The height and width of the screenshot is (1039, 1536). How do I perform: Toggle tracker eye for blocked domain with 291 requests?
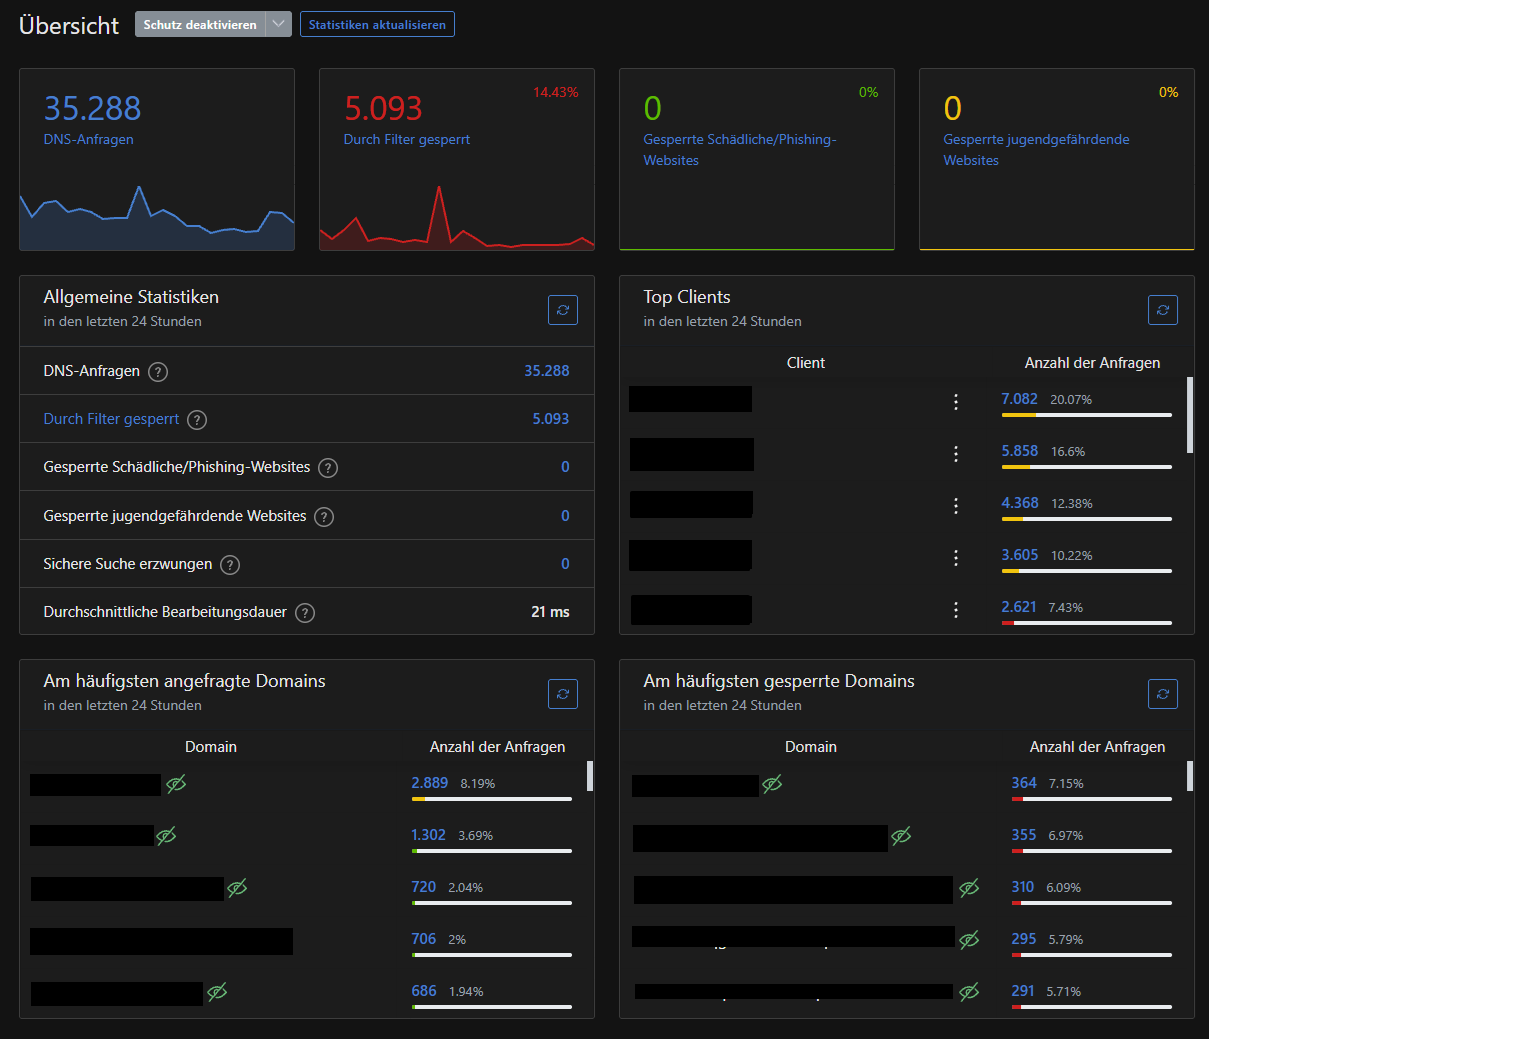(969, 992)
